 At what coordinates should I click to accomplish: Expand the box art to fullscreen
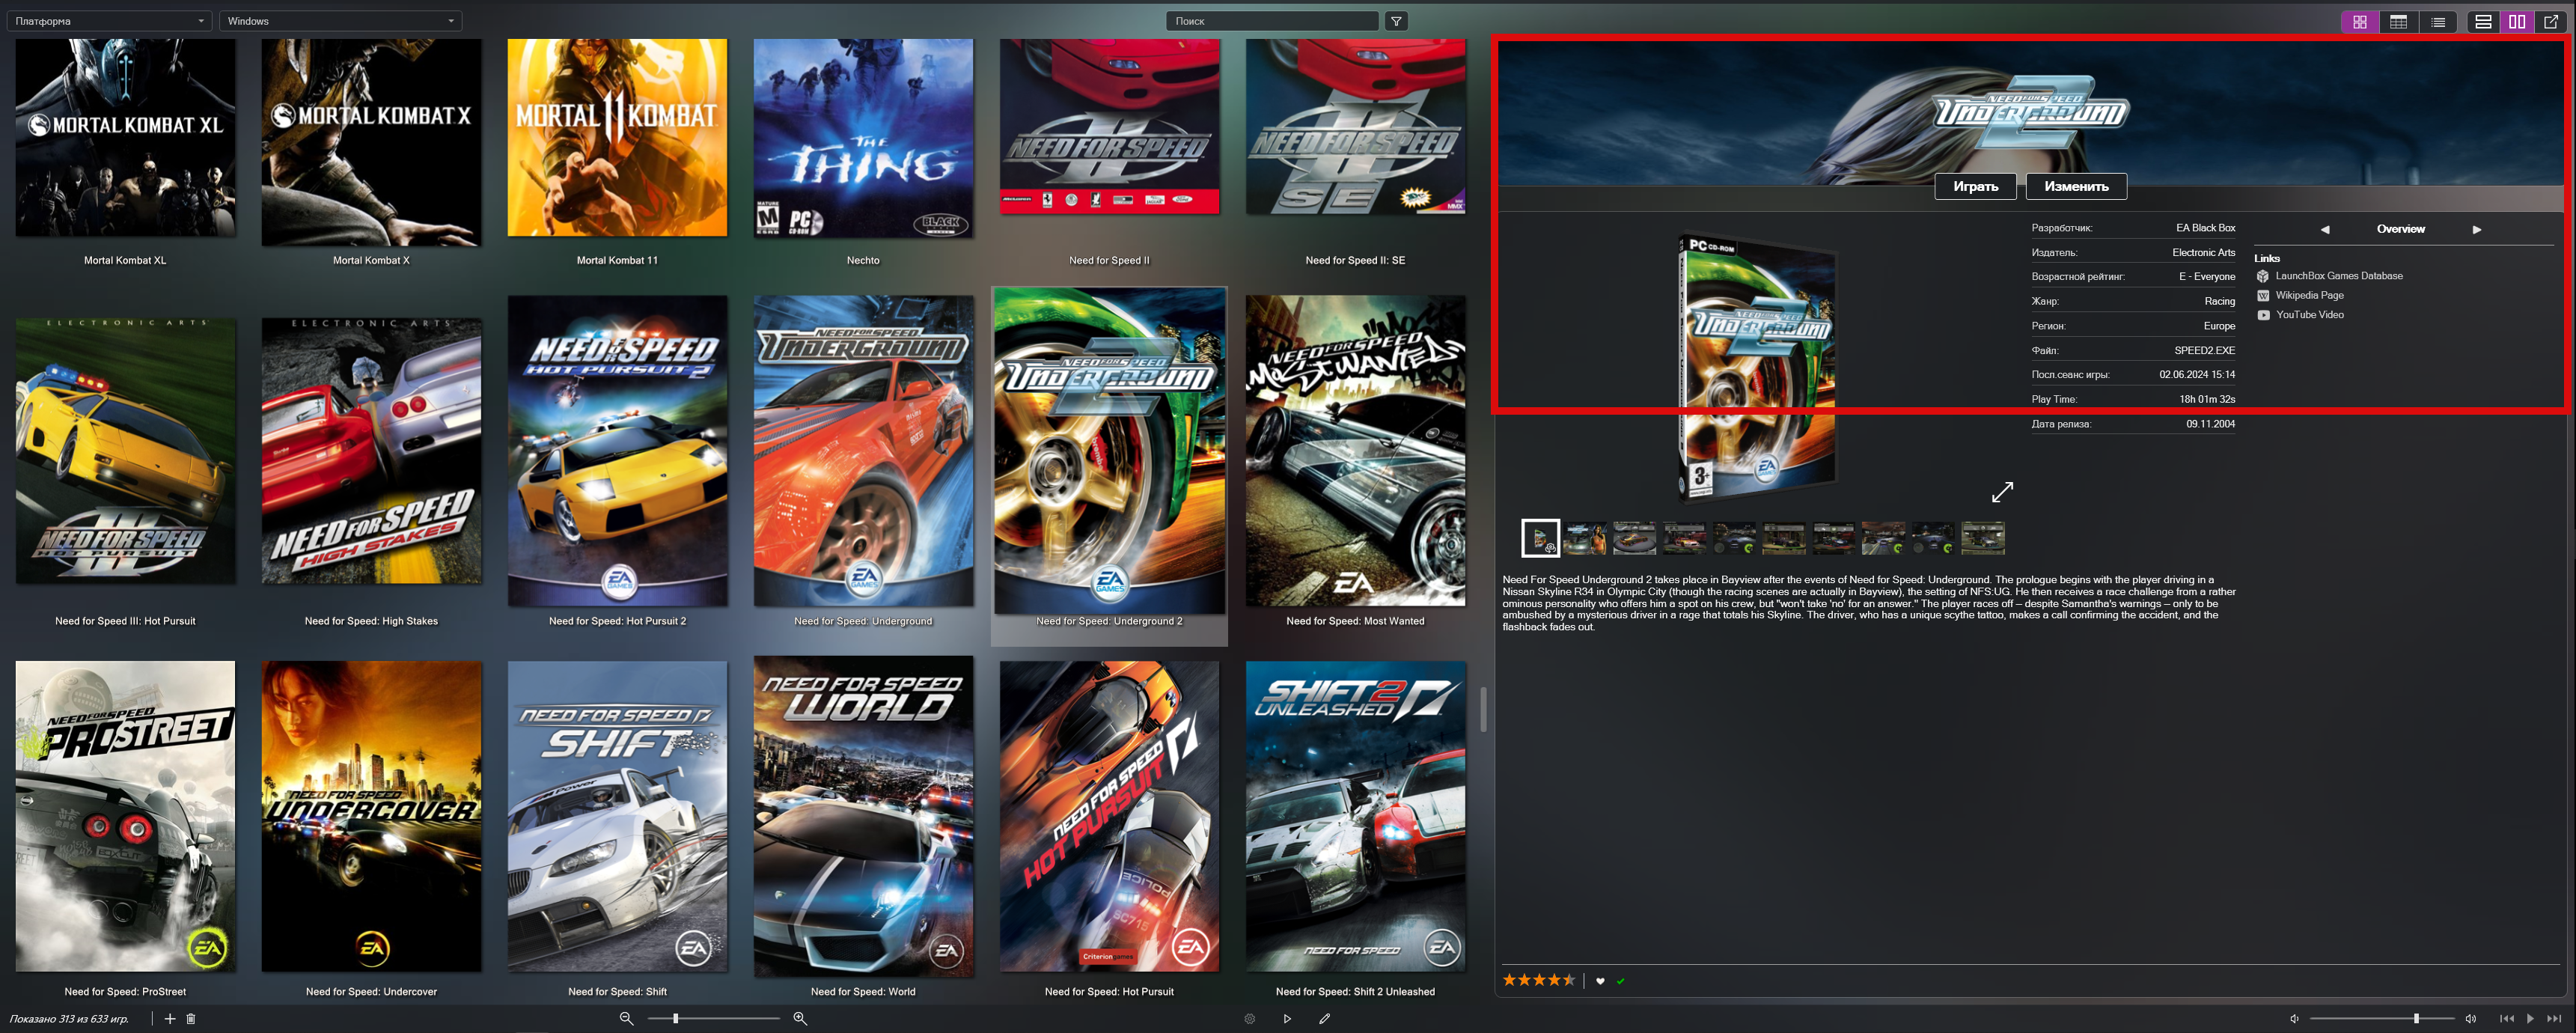tap(2002, 492)
